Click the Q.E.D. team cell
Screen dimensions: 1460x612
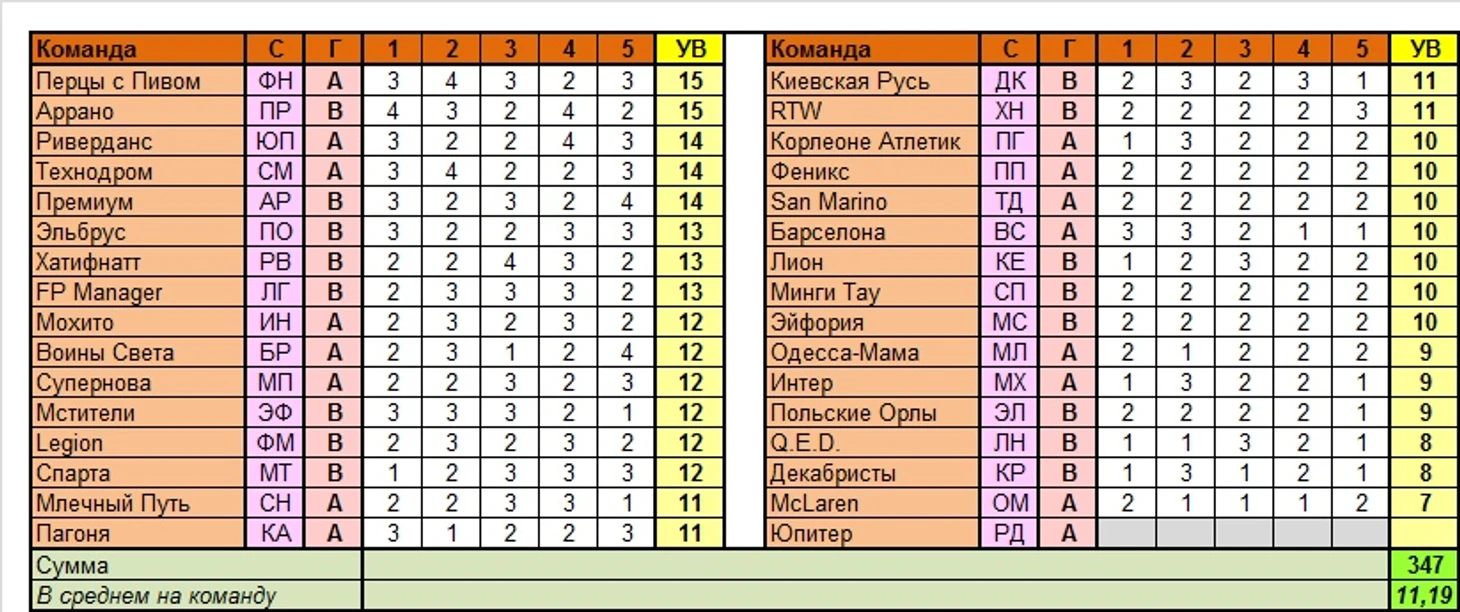[873, 443]
